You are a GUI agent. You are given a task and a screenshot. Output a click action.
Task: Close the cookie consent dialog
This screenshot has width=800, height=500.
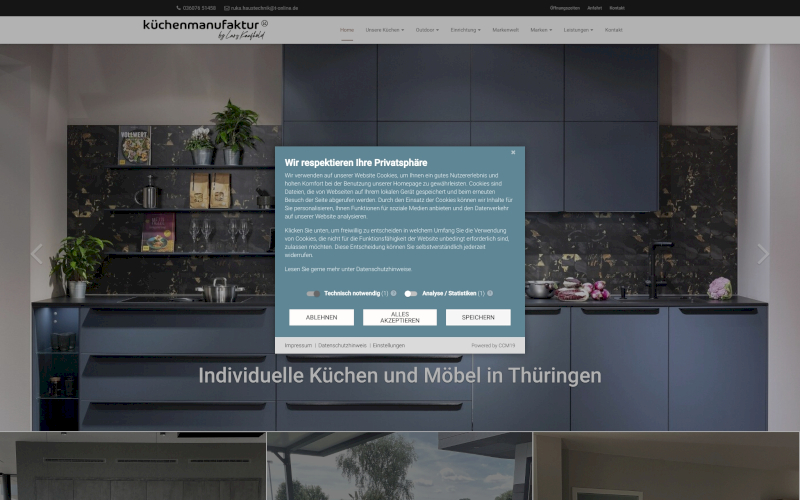click(513, 153)
